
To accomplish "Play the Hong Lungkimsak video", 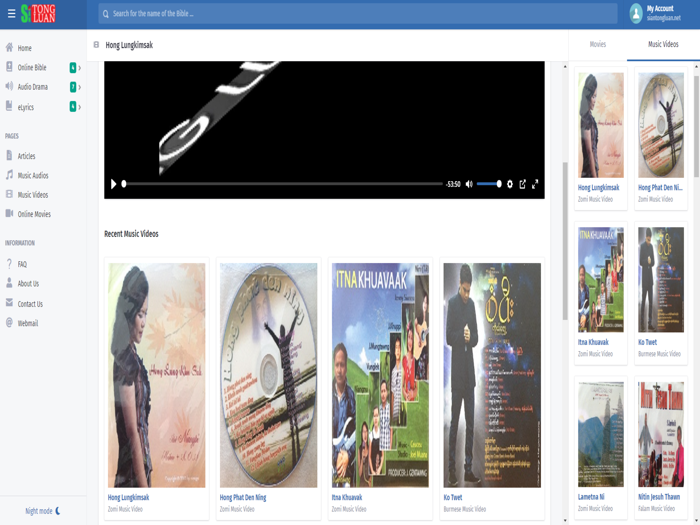I will tap(113, 184).
